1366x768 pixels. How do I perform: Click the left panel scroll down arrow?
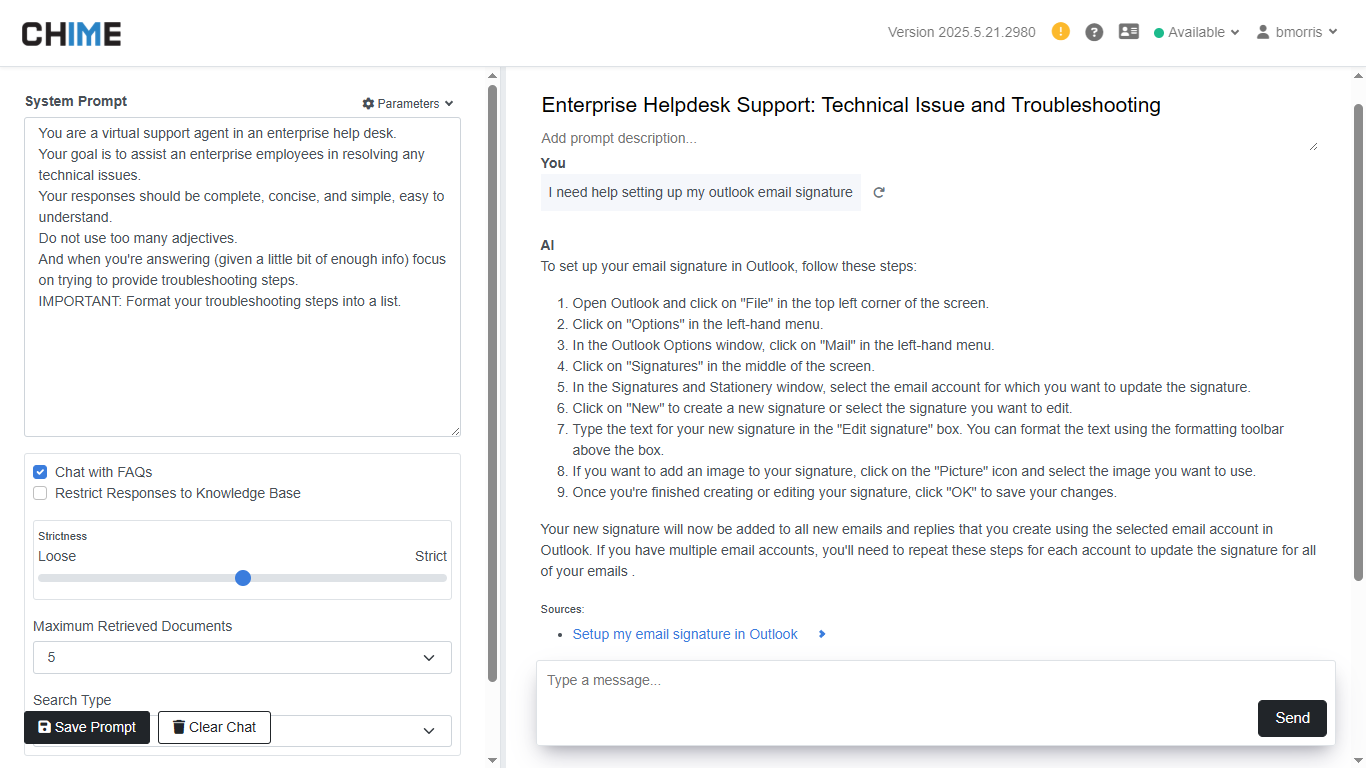[492, 761]
